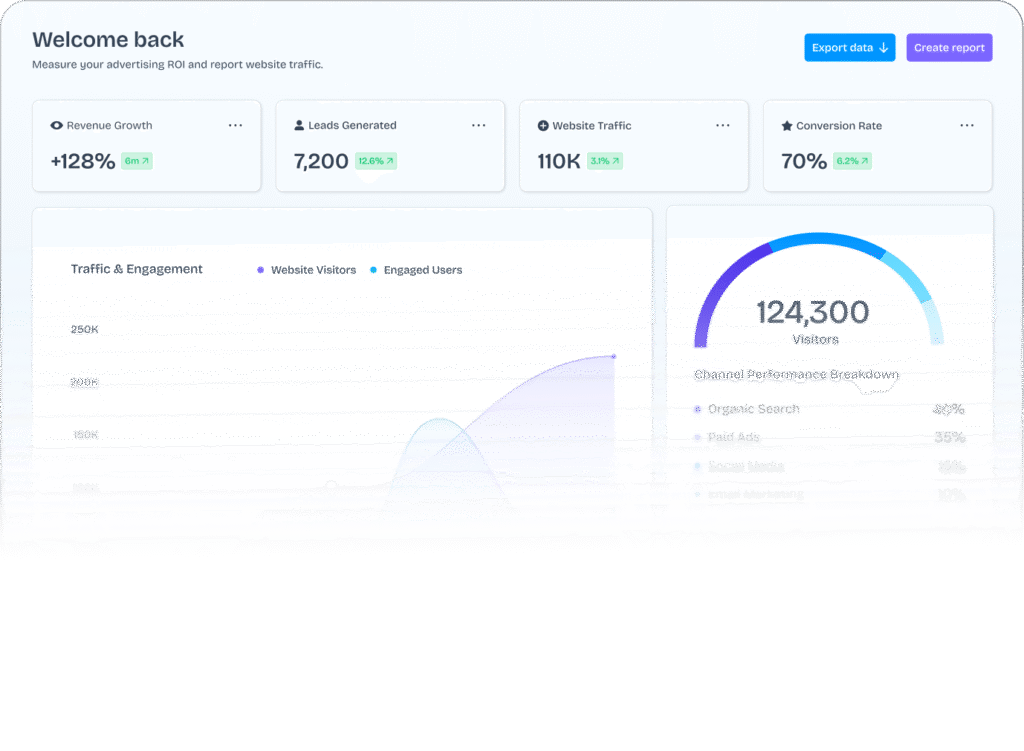Toggle the Engaged Users legend series
The image size is (1024, 751).
click(416, 270)
